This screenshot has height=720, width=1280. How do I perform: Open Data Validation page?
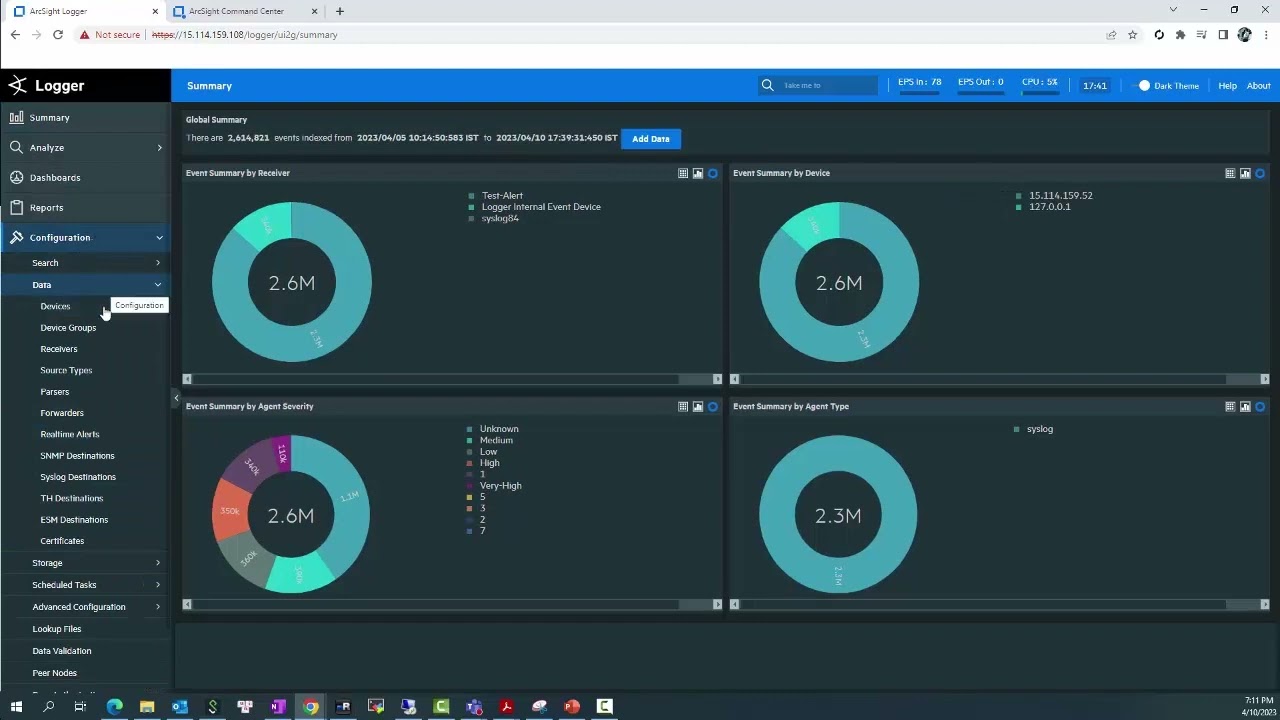tap(61, 651)
